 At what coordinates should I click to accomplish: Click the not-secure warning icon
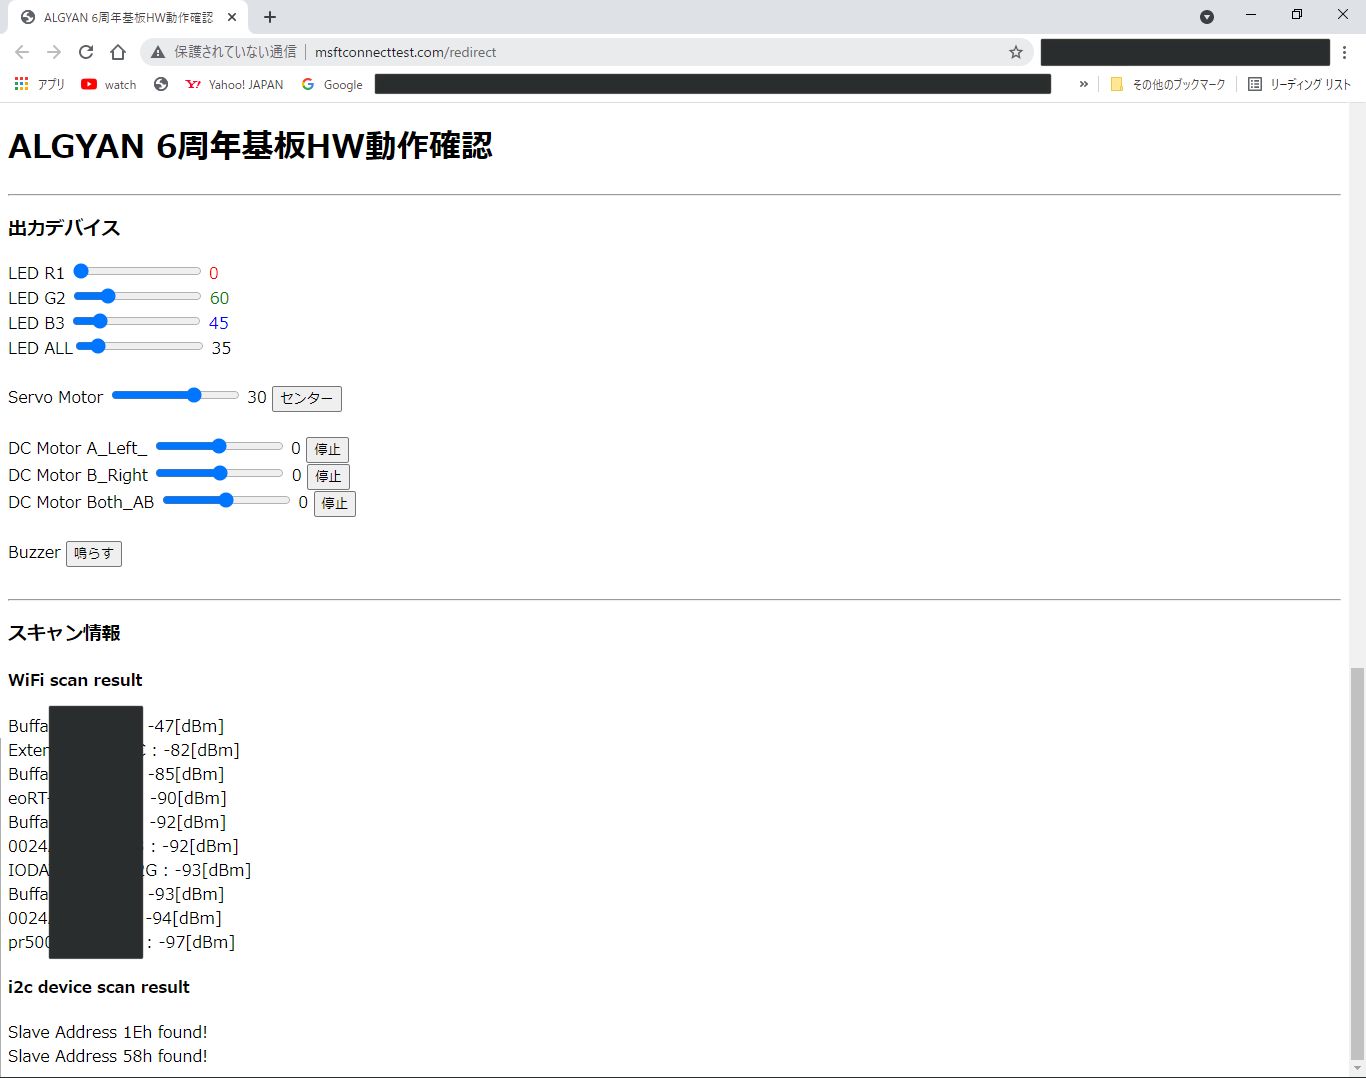[x=158, y=52]
